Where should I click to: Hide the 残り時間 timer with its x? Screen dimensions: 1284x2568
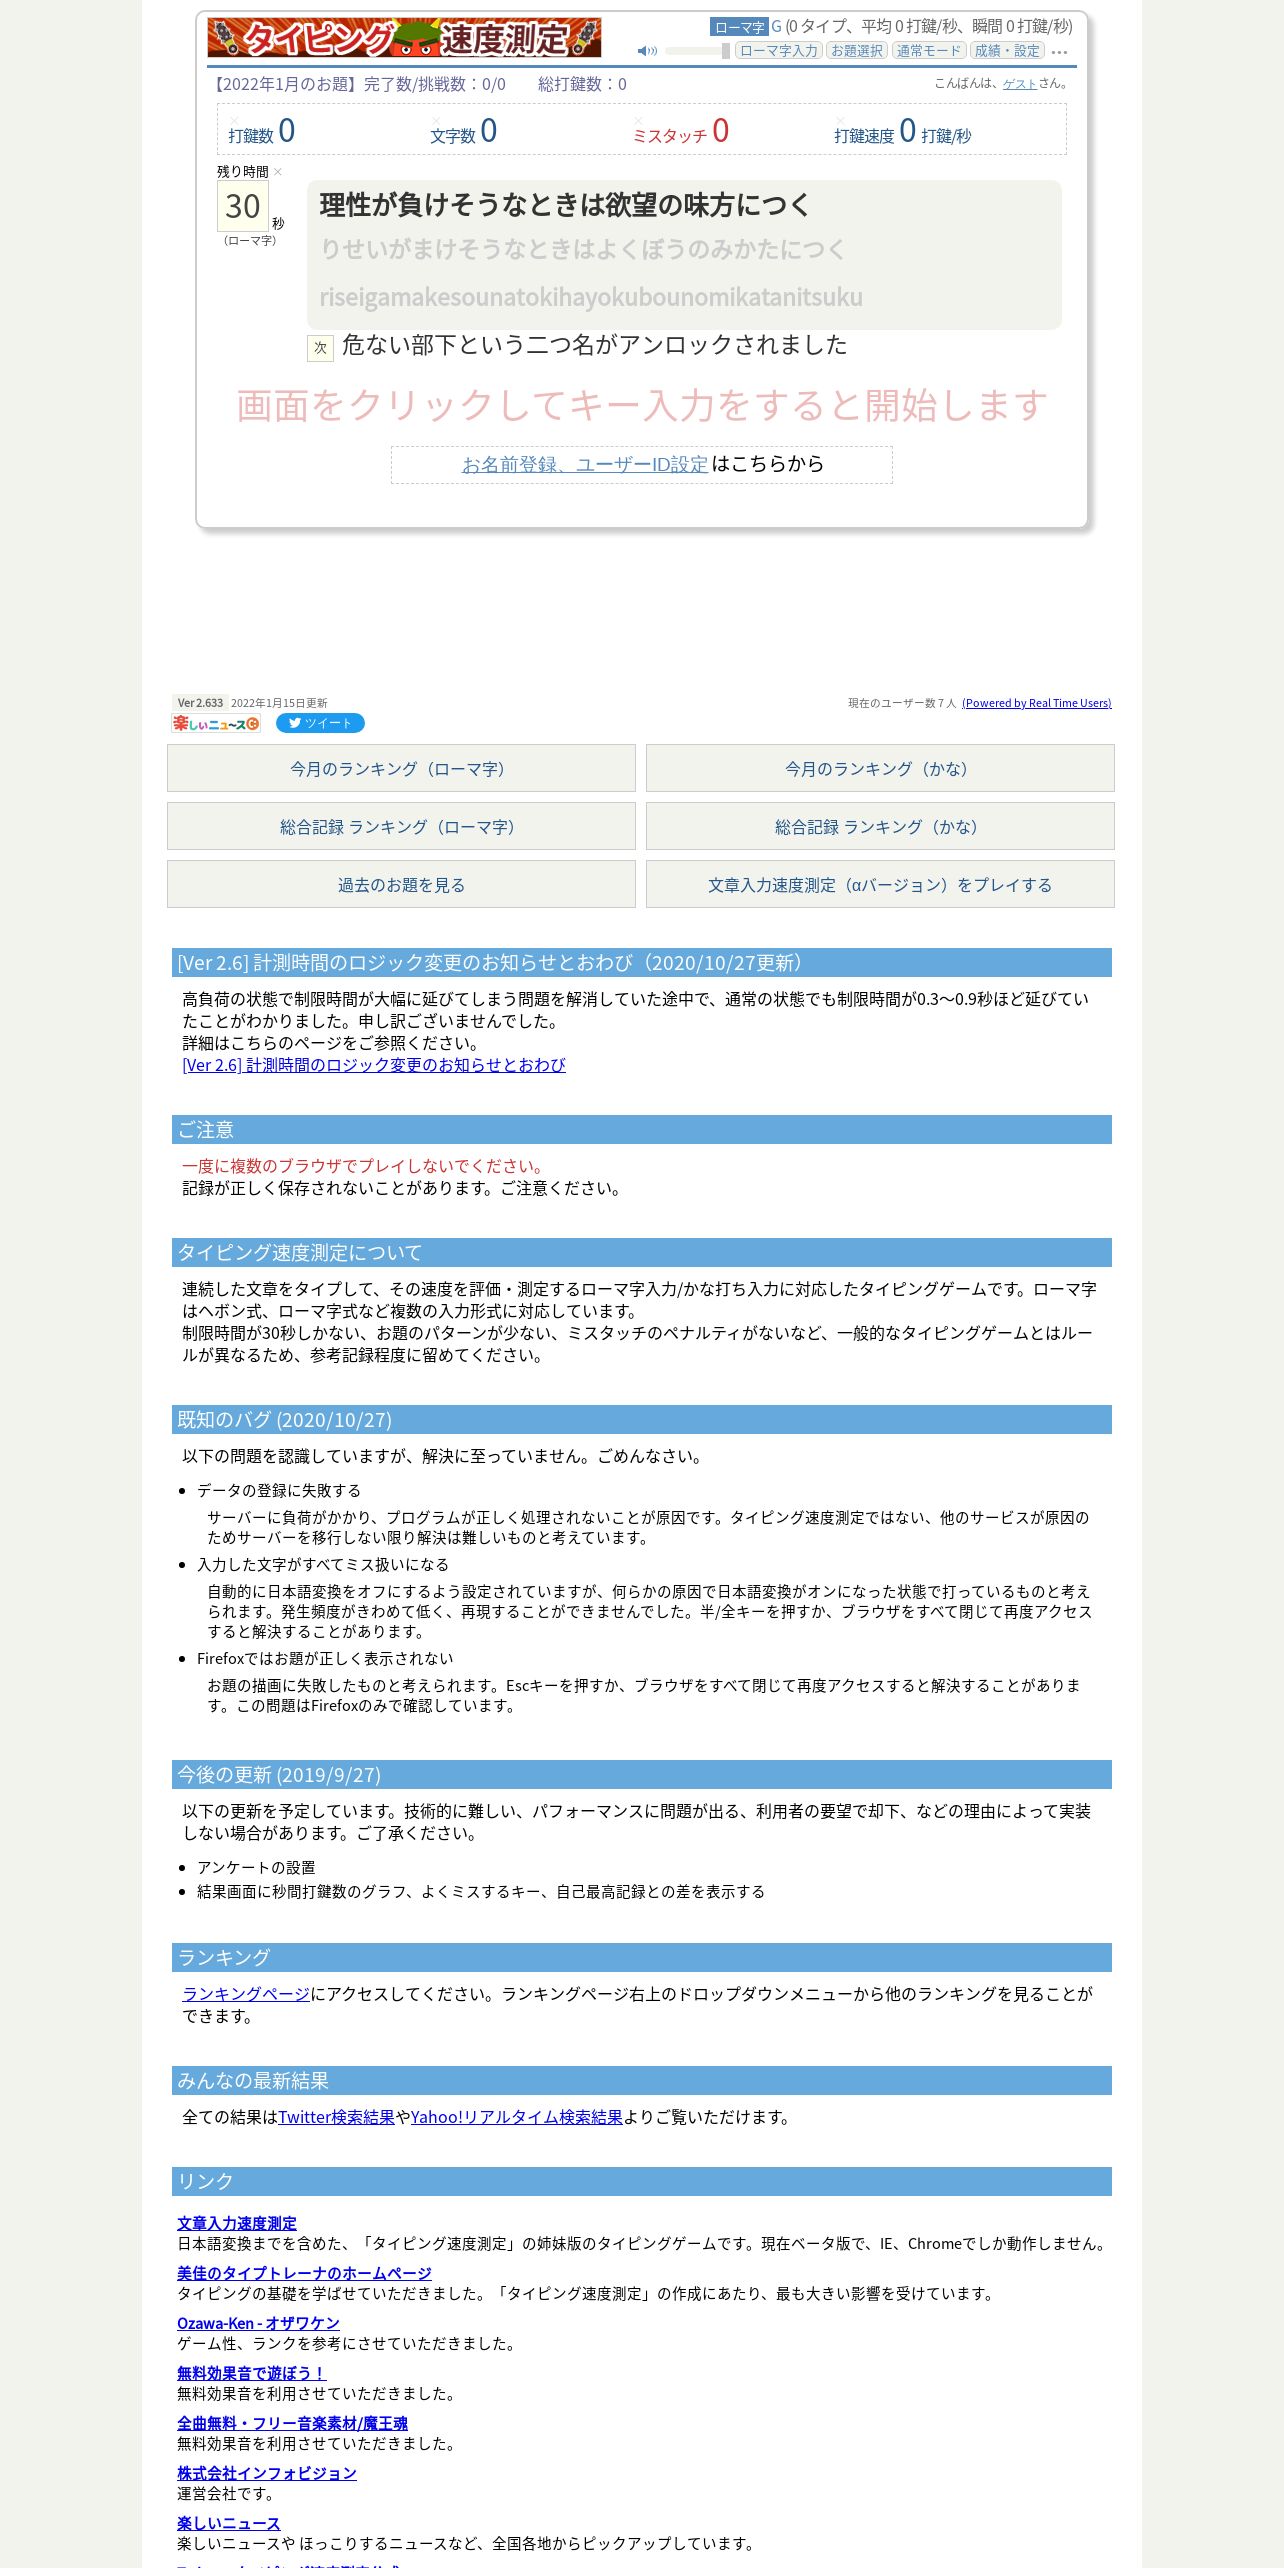tap(278, 172)
